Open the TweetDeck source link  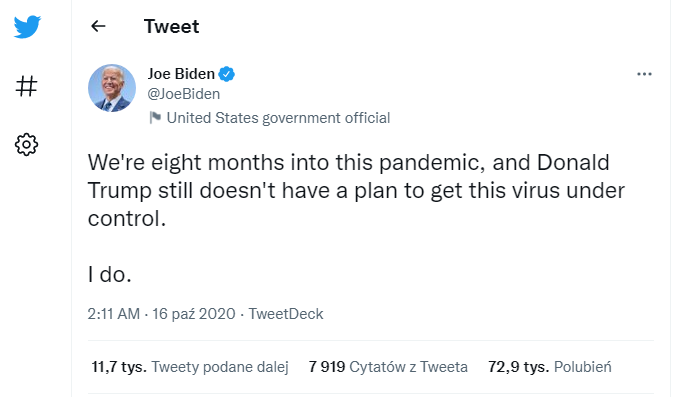coord(286,314)
